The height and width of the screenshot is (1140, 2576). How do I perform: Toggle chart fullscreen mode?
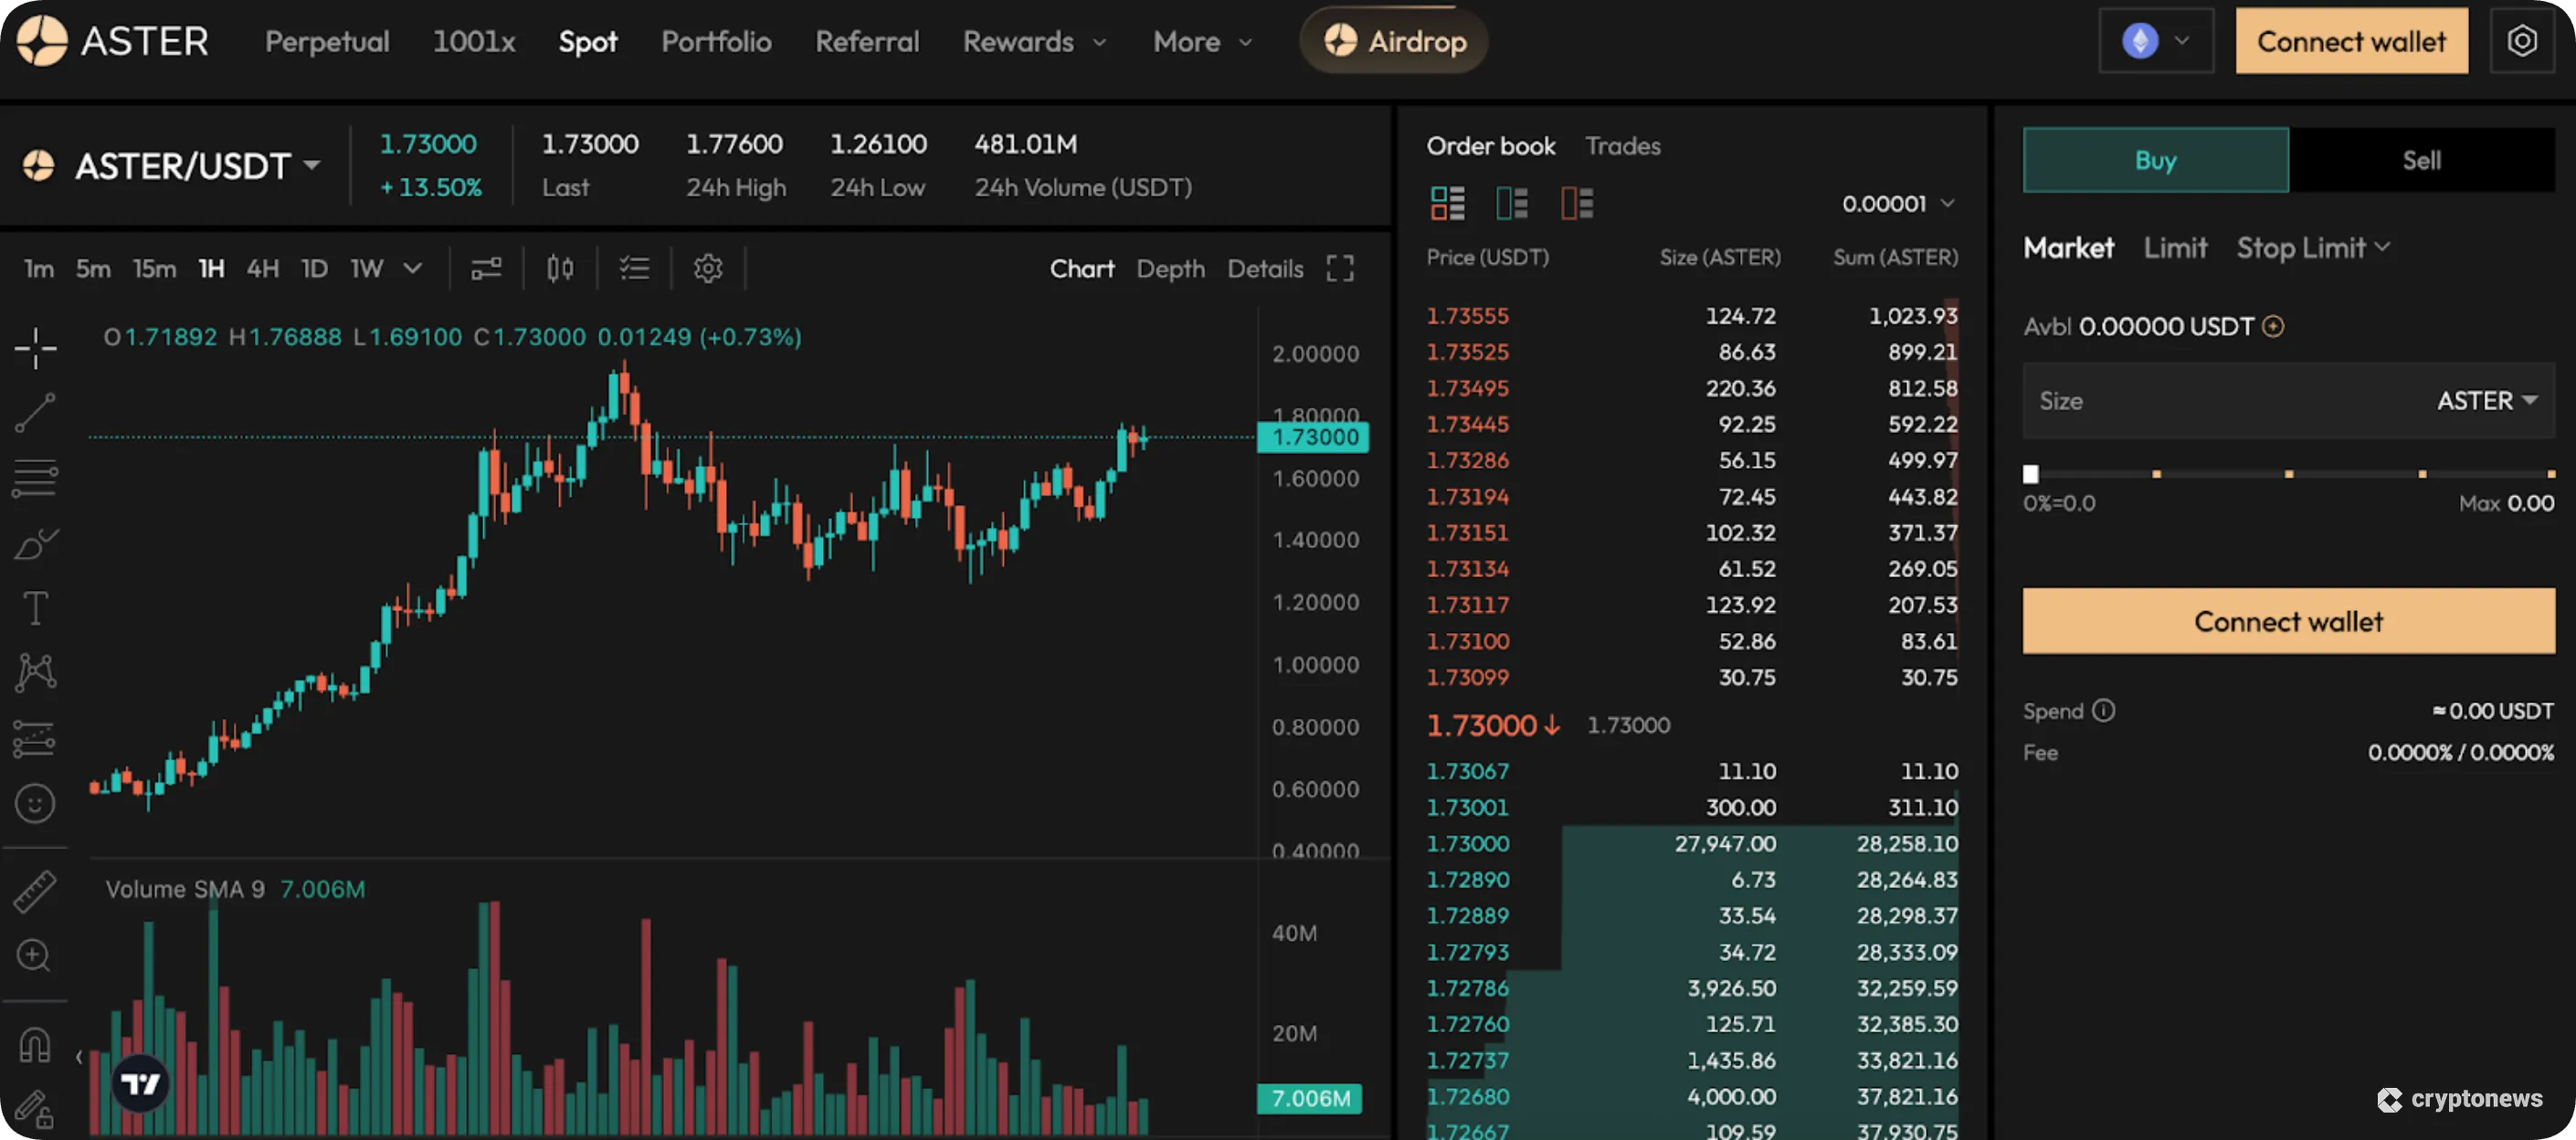(x=1340, y=268)
